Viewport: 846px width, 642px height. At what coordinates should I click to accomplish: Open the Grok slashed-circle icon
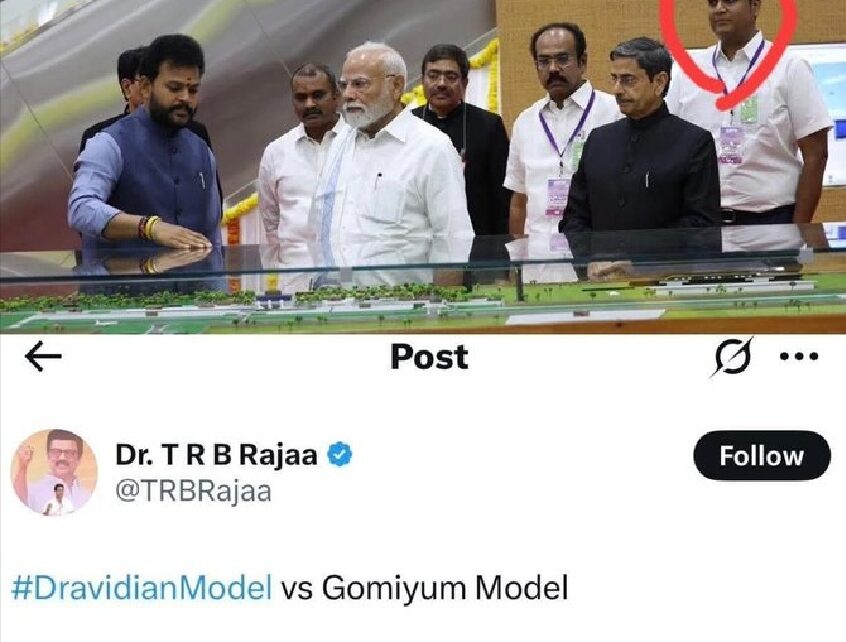[731, 357]
